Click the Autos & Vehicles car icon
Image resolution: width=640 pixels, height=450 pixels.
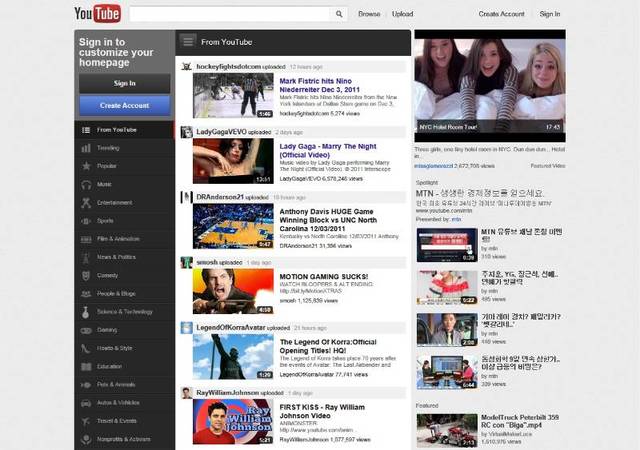coord(86,403)
